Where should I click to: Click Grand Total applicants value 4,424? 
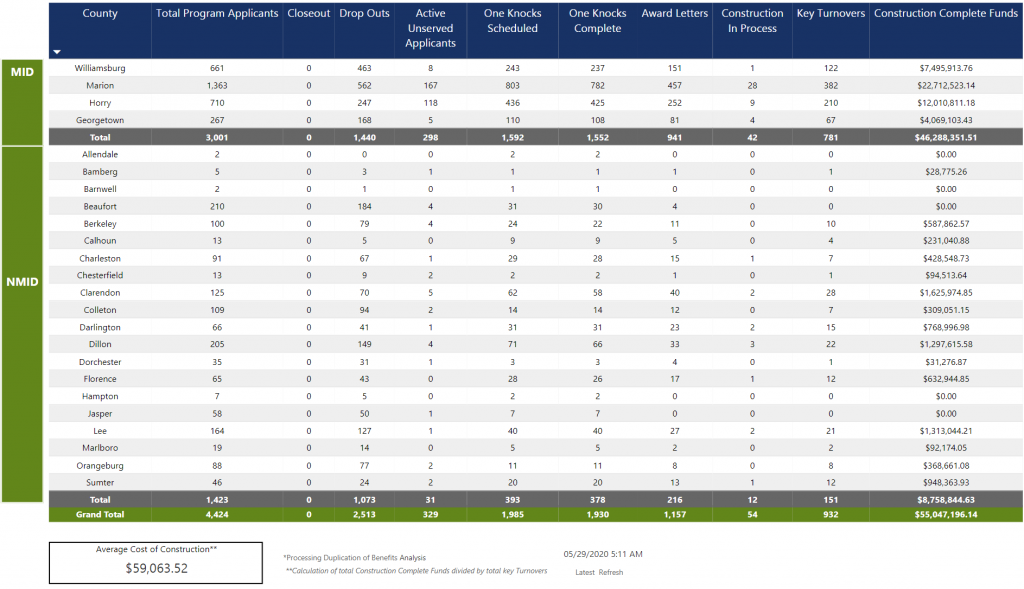pos(217,515)
